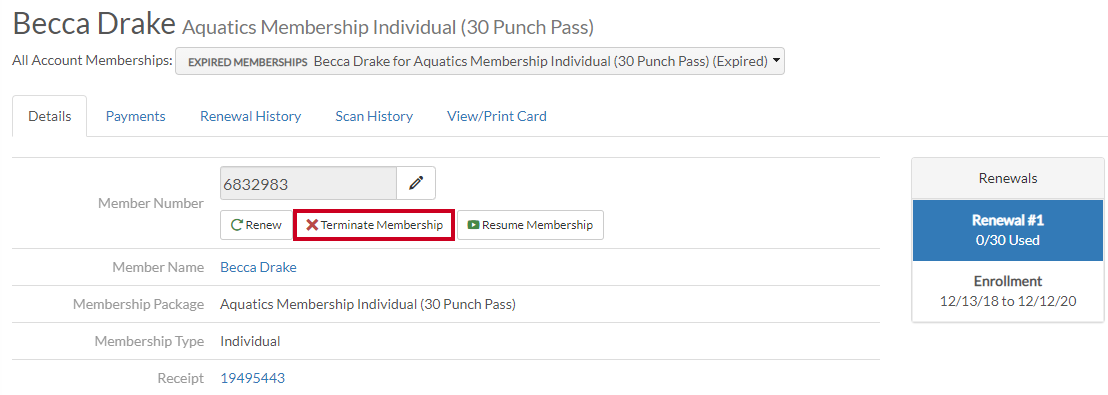Click the green Resume Membership play icon

coord(473,225)
